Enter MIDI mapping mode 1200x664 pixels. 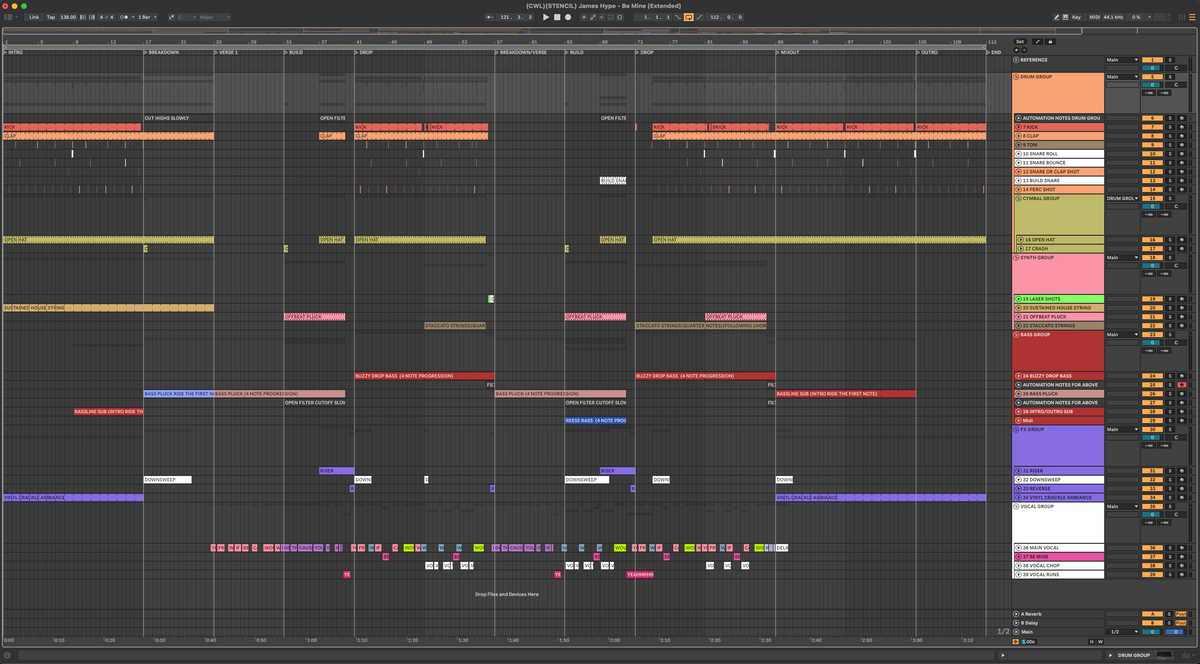1095,17
